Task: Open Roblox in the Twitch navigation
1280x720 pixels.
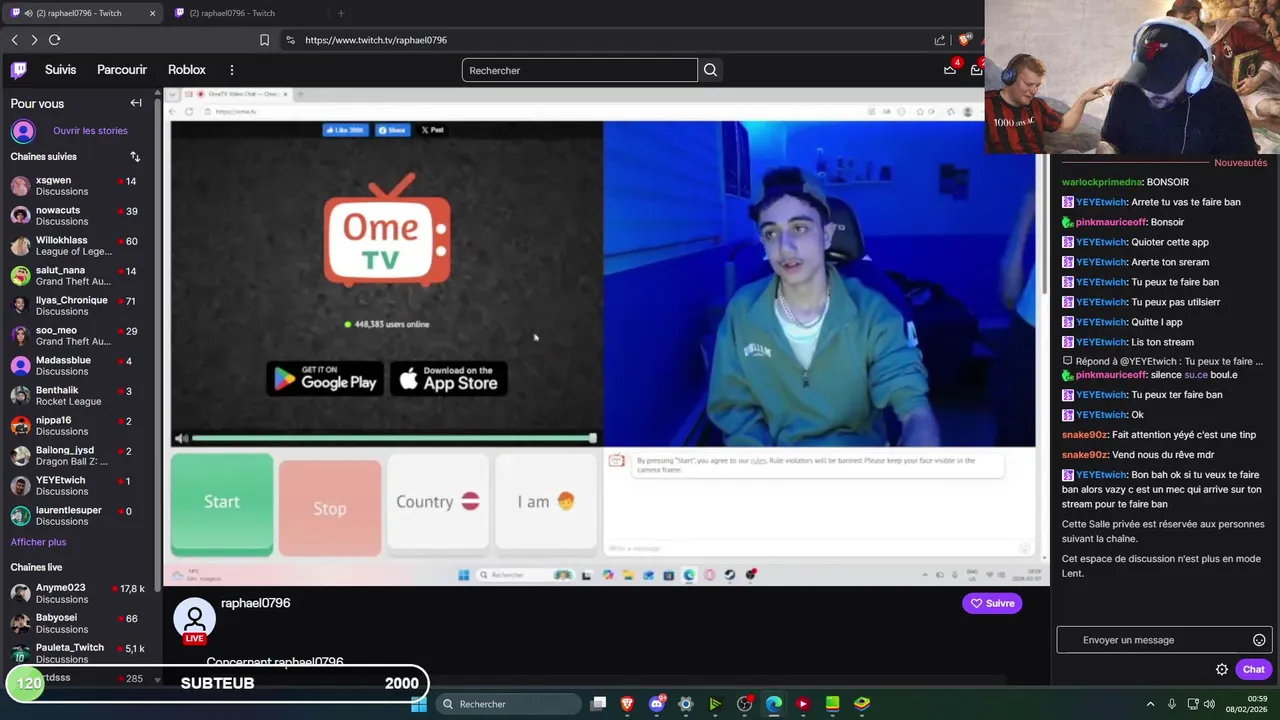Action: pyautogui.click(x=187, y=70)
